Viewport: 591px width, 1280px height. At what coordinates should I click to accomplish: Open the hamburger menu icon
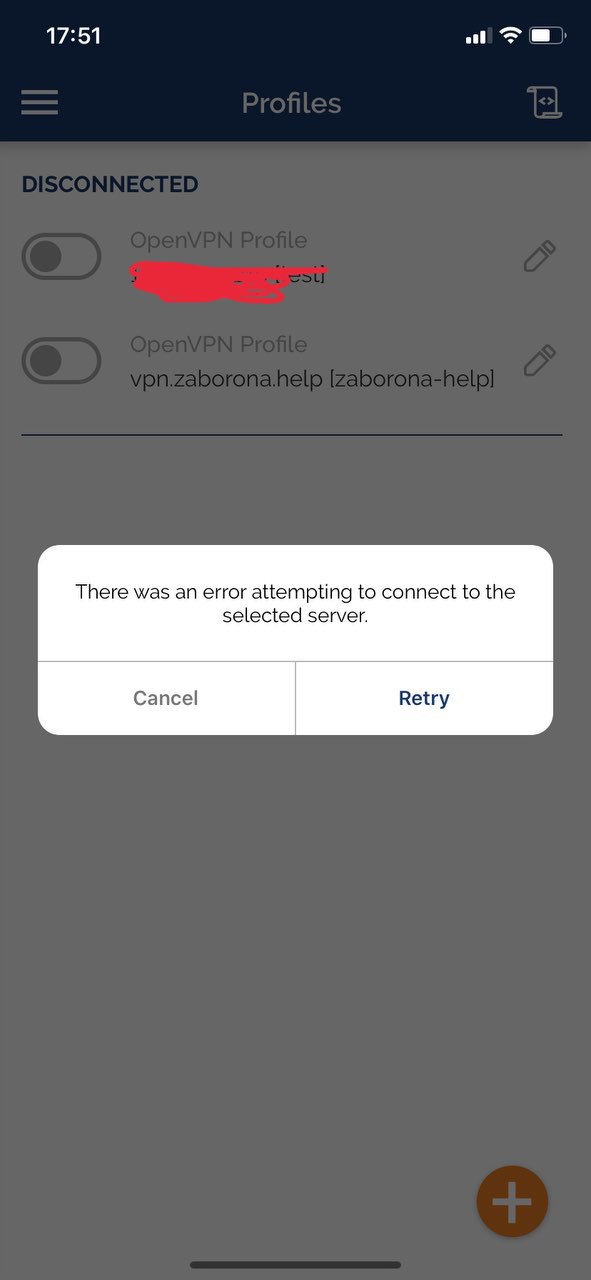click(39, 103)
